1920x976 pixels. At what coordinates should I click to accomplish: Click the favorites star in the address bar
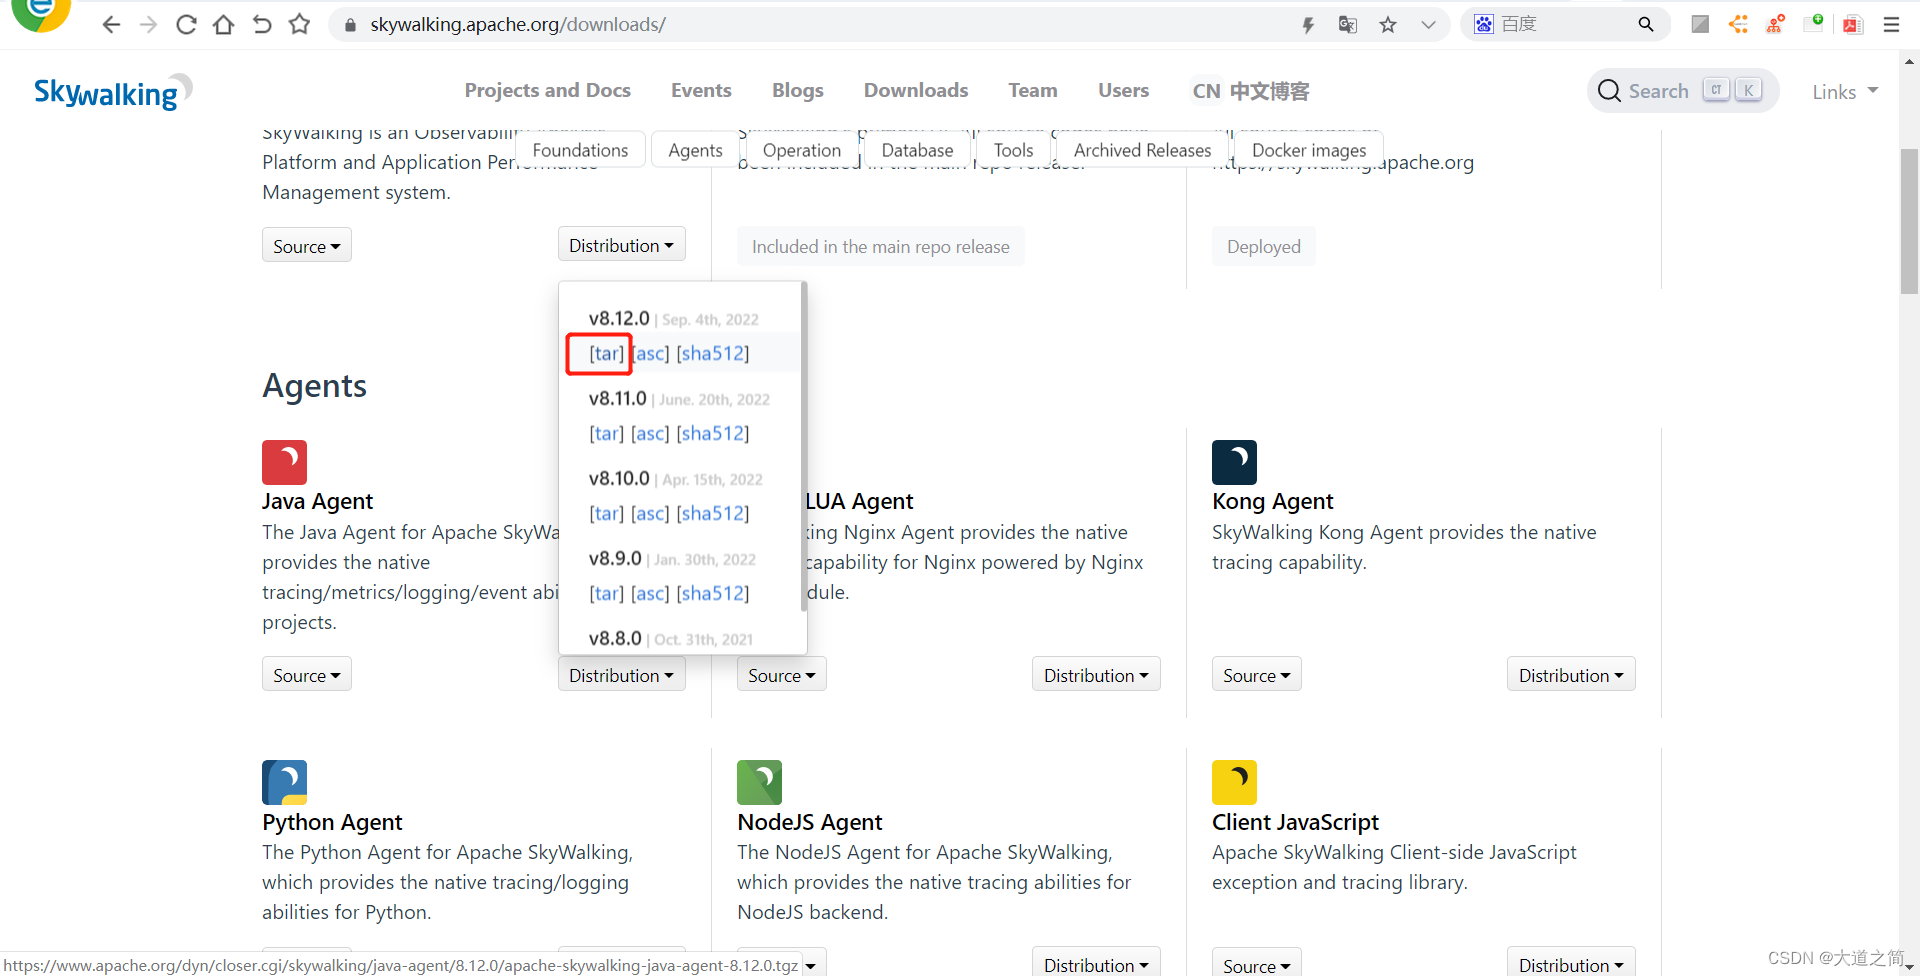tap(1388, 25)
